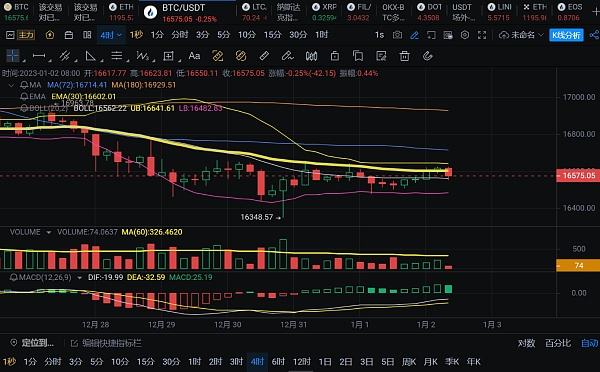The width and height of the screenshot is (600, 372).
Task: Switch to the LTC ticker tab
Action: 254,12
